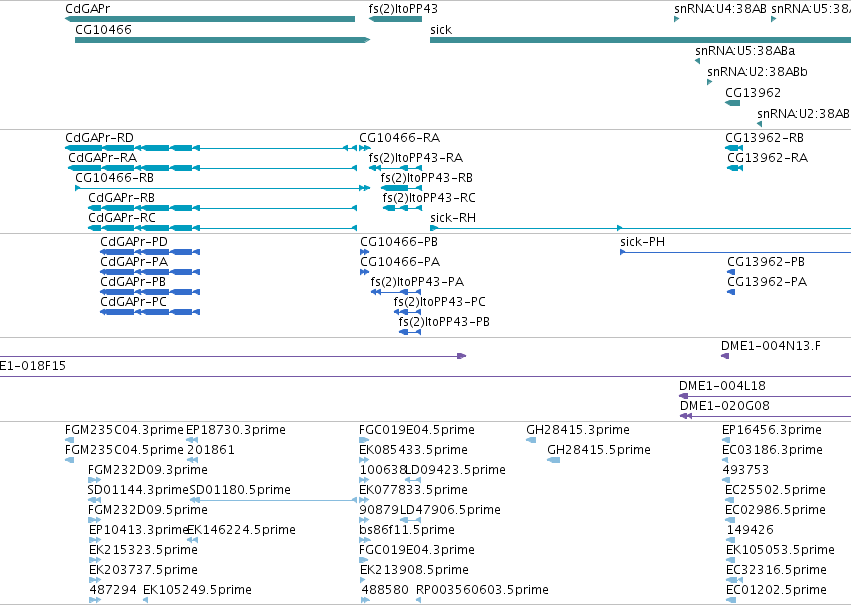Select the fs(2)ltoPP43-PA protein feature
851x605 pixels.
point(396,292)
